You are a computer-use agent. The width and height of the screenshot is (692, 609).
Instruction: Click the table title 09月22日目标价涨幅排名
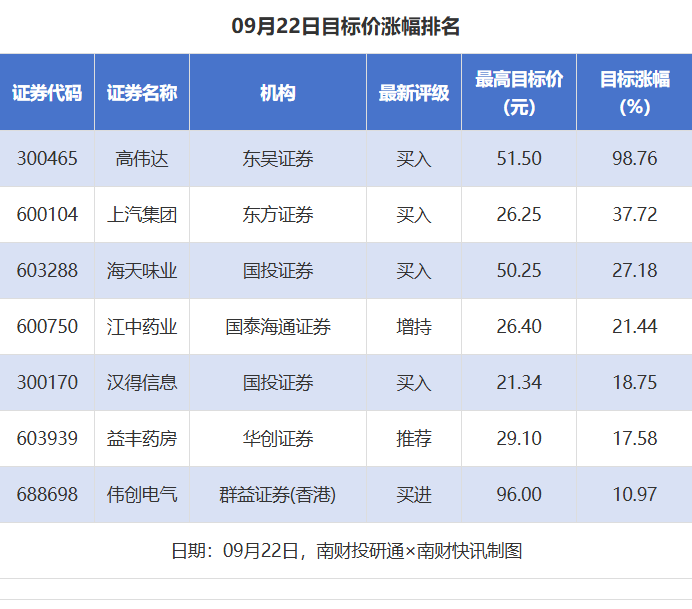346,27
